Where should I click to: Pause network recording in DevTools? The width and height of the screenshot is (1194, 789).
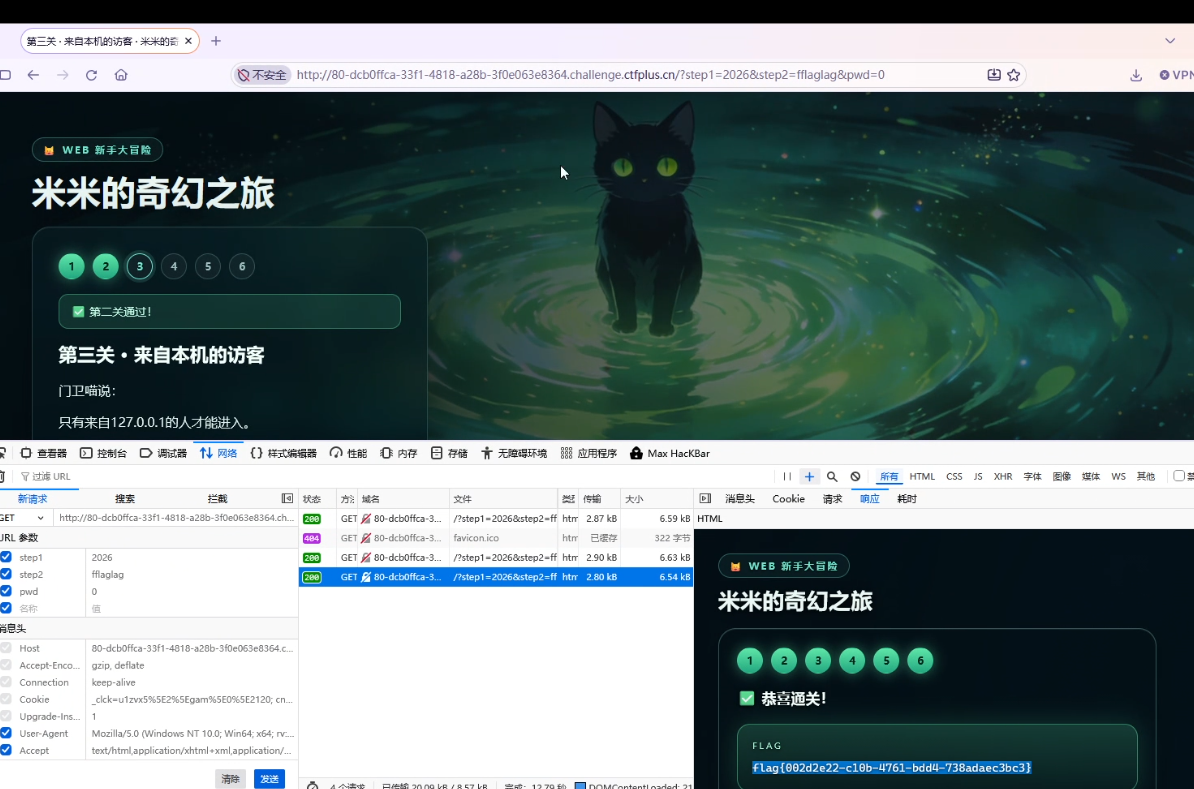click(x=787, y=477)
